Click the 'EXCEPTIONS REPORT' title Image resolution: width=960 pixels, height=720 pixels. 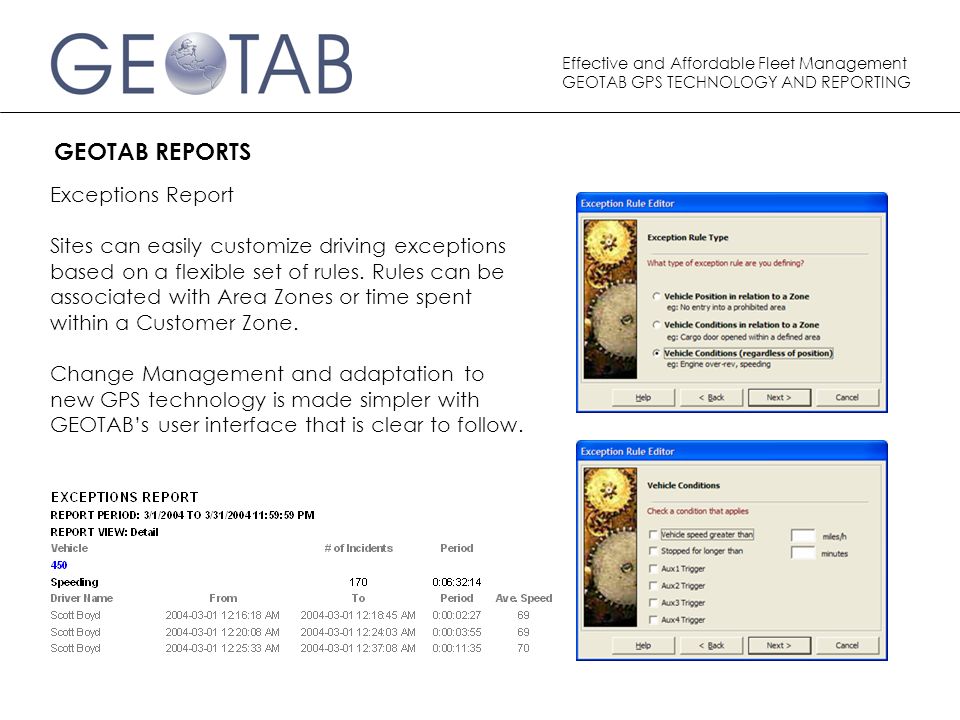[x=124, y=497]
